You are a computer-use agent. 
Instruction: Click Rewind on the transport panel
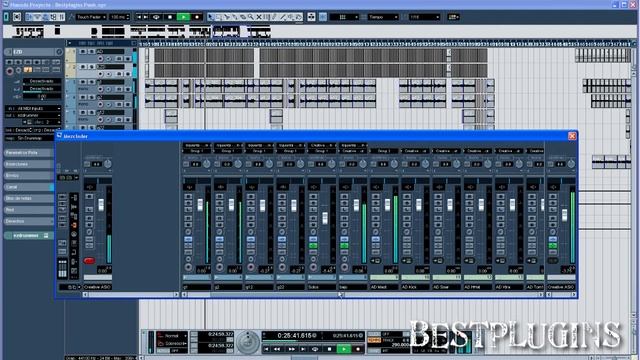[278, 349]
